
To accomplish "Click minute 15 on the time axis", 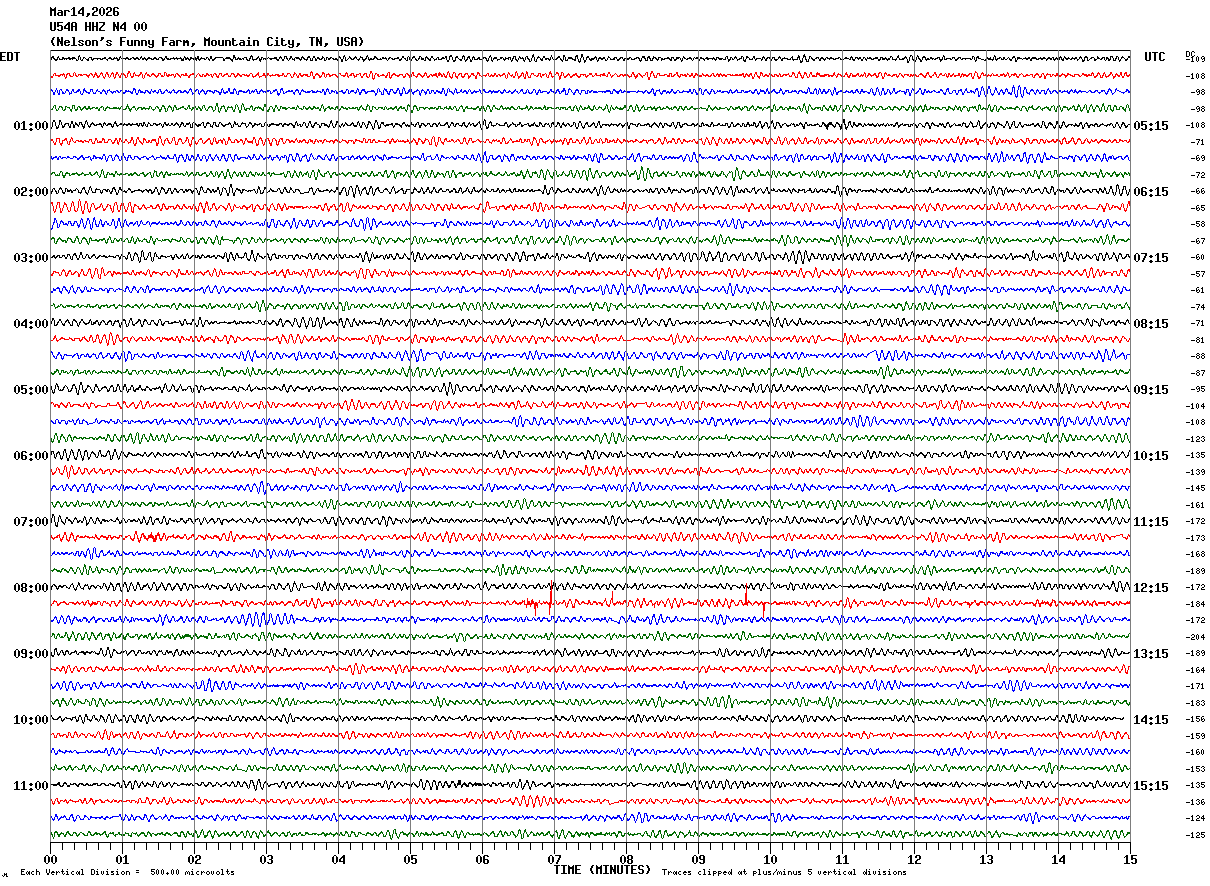I will 1130,859.
